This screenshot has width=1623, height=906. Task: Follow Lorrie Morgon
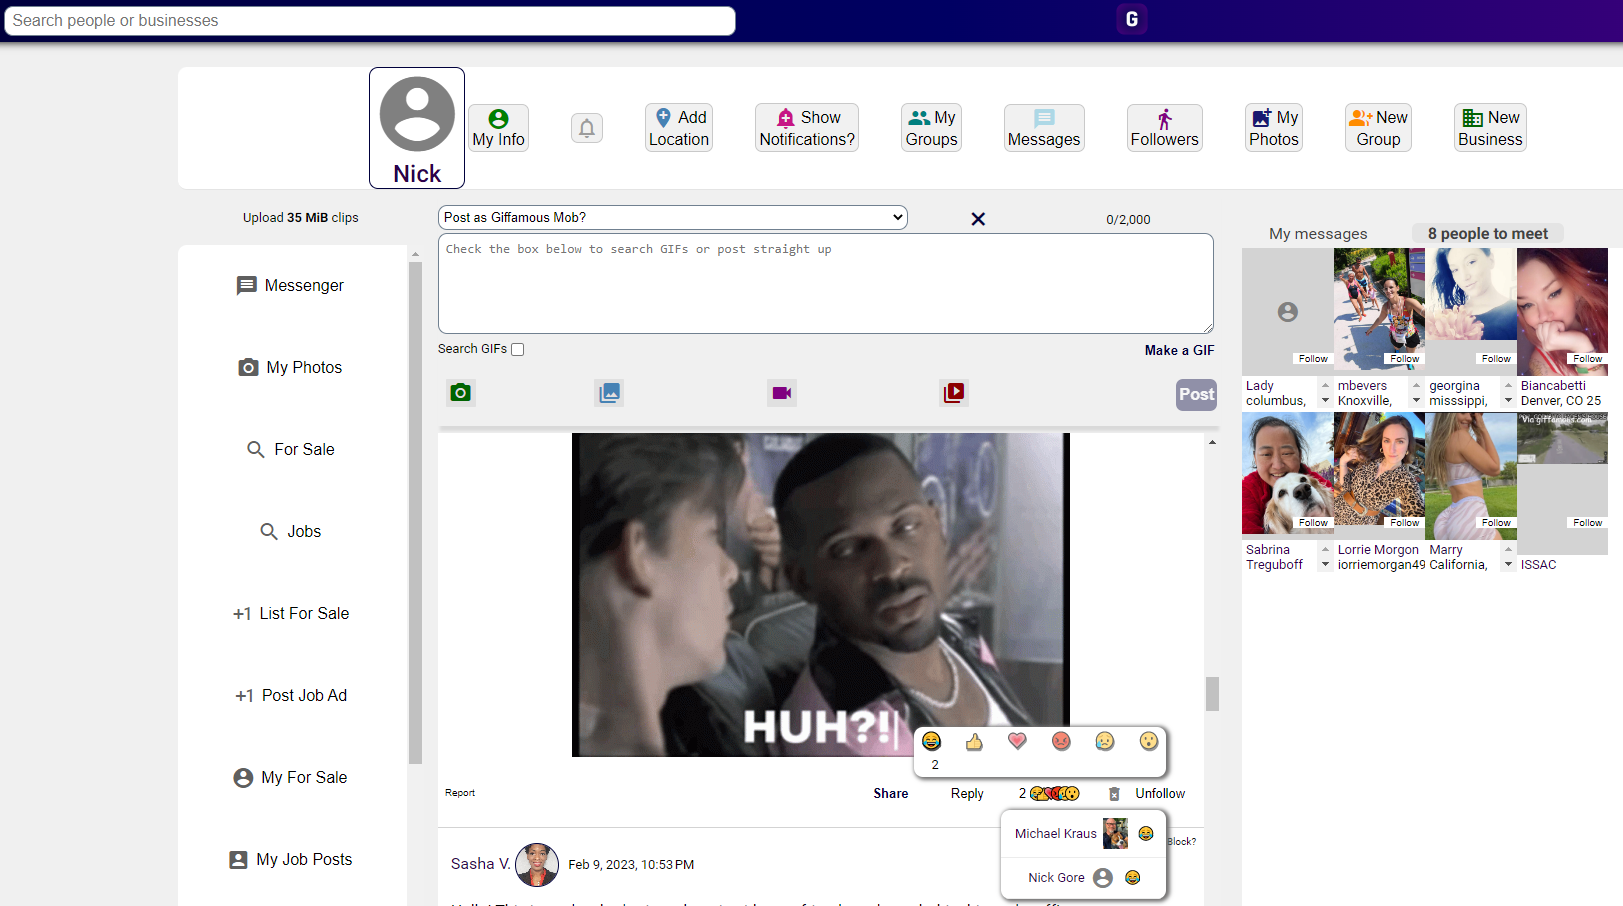click(x=1404, y=523)
